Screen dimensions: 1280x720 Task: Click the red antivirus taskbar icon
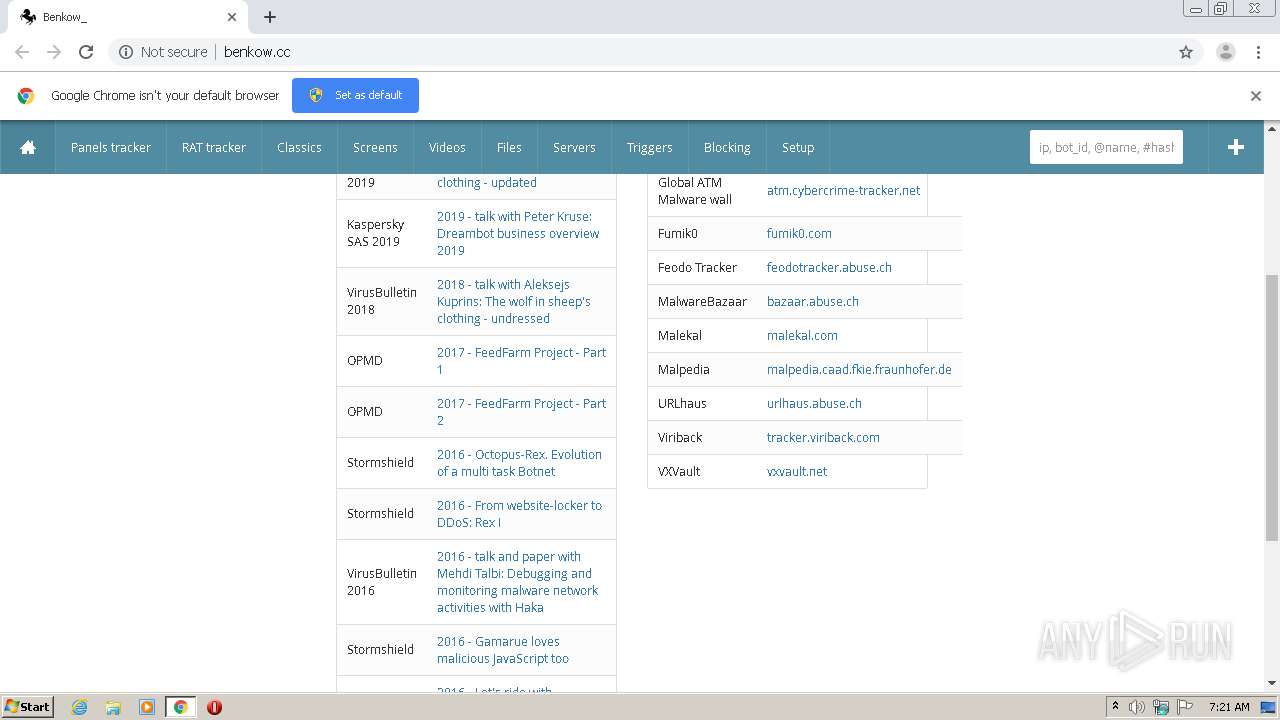[x=214, y=707]
